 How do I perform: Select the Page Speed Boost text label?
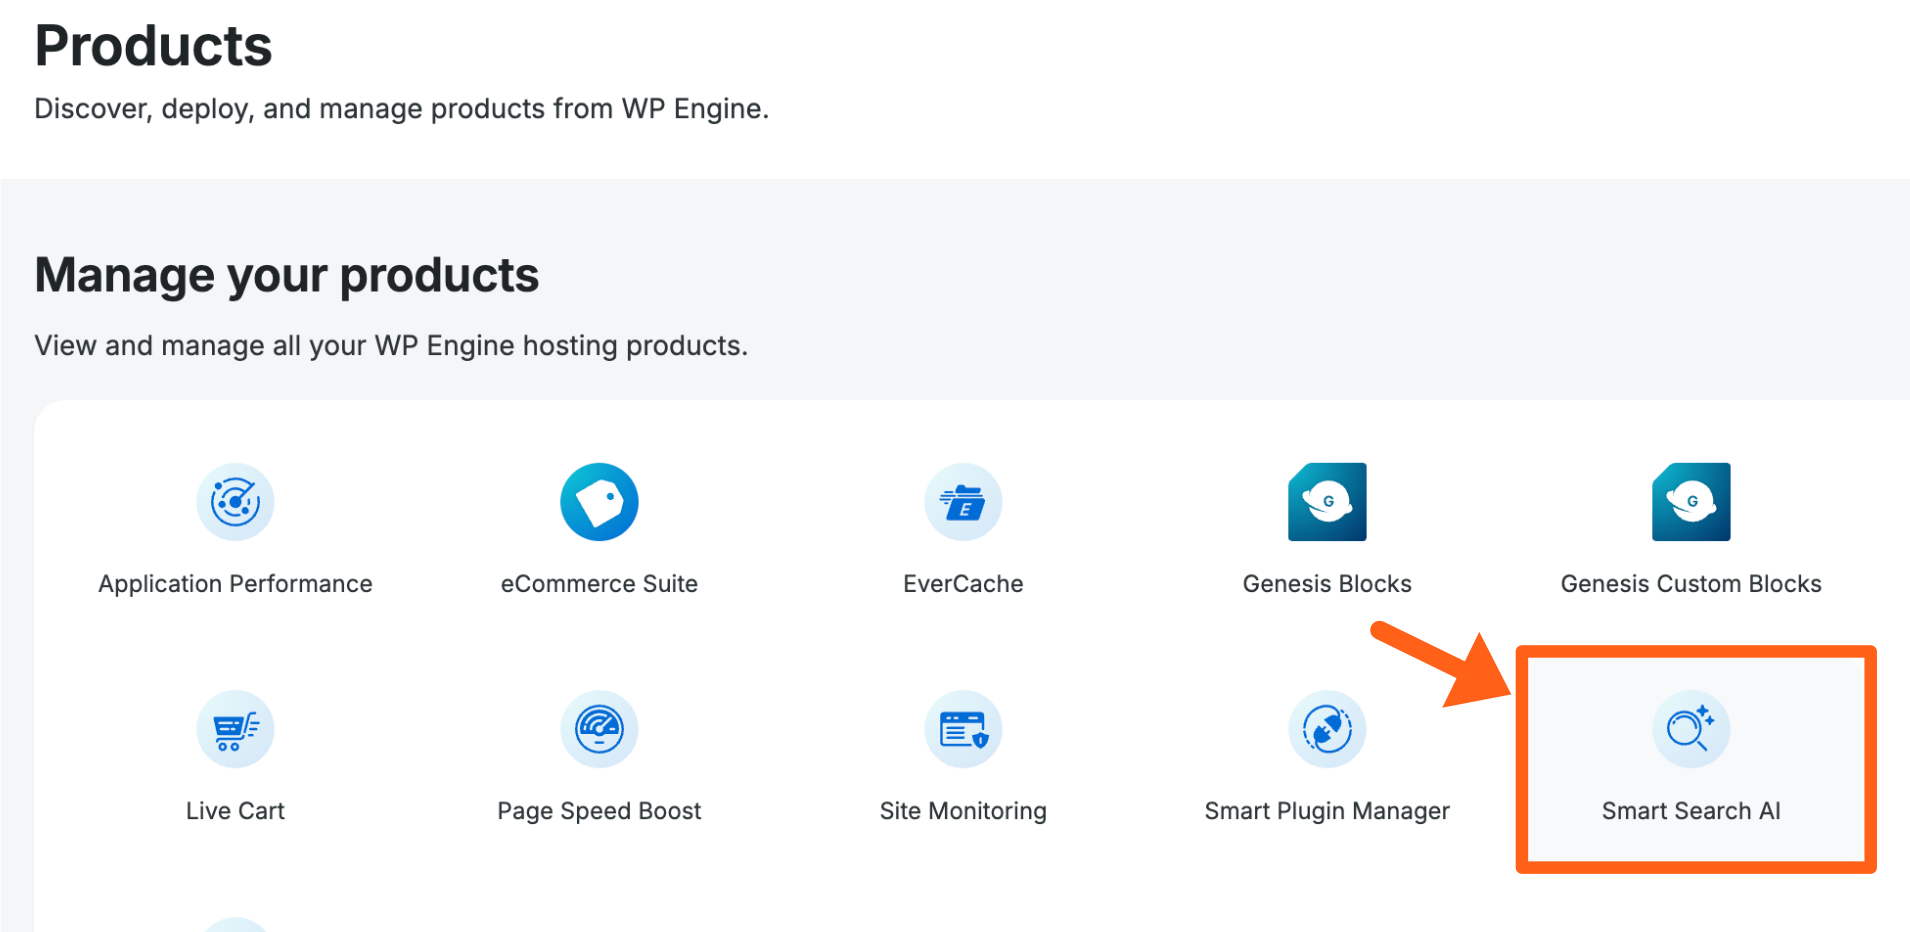[x=599, y=811]
